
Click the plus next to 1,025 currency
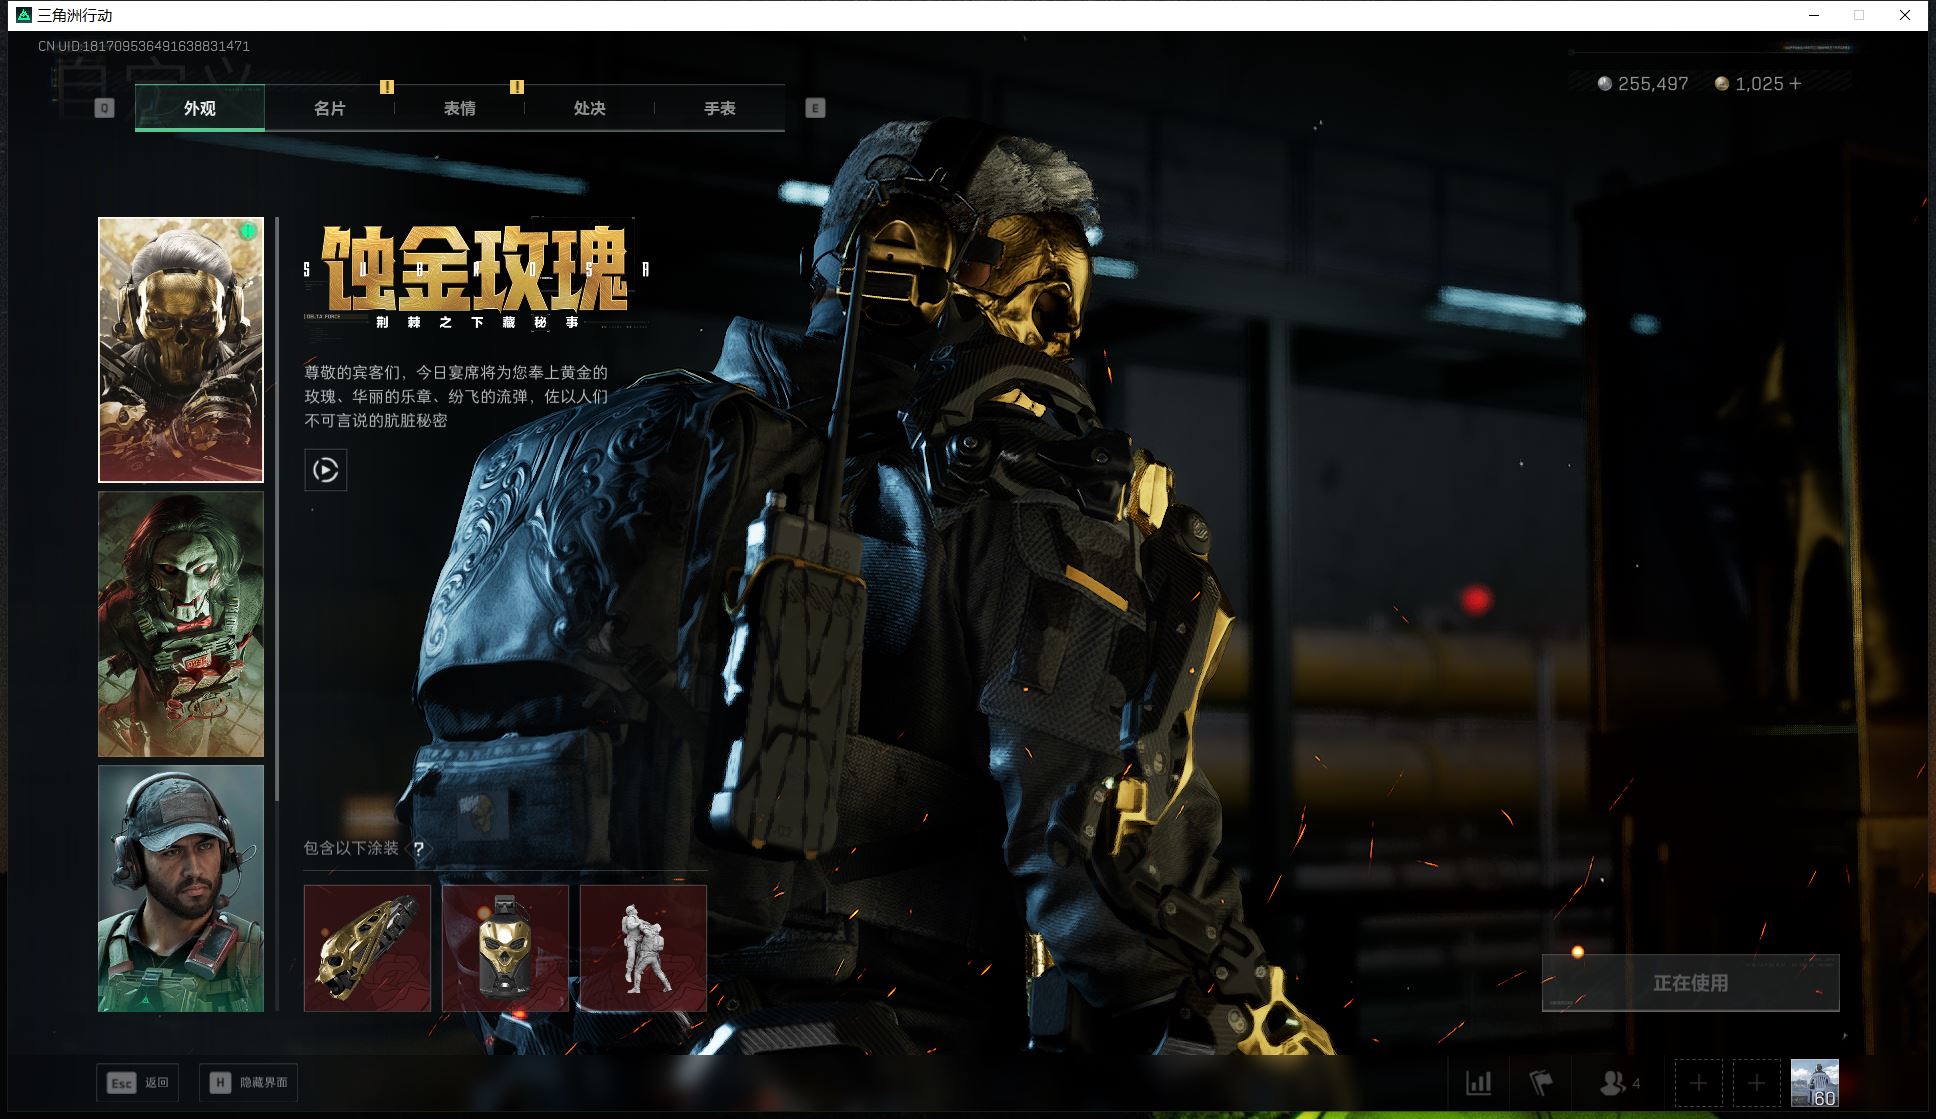point(1796,84)
